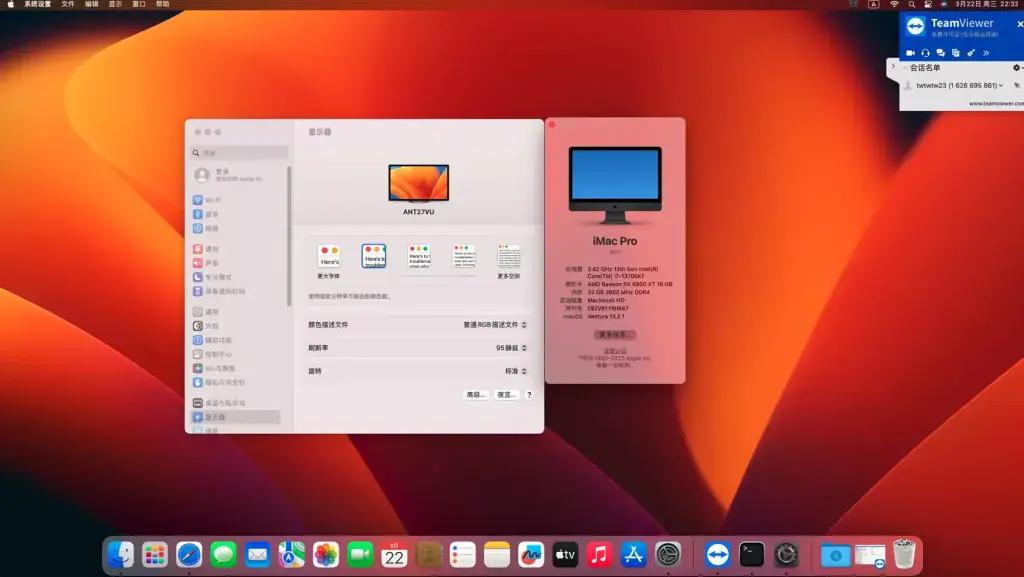The height and width of the screenshot is (577, 1024).
Task: Click the search field in System Settings
Action: coord(239,153)
